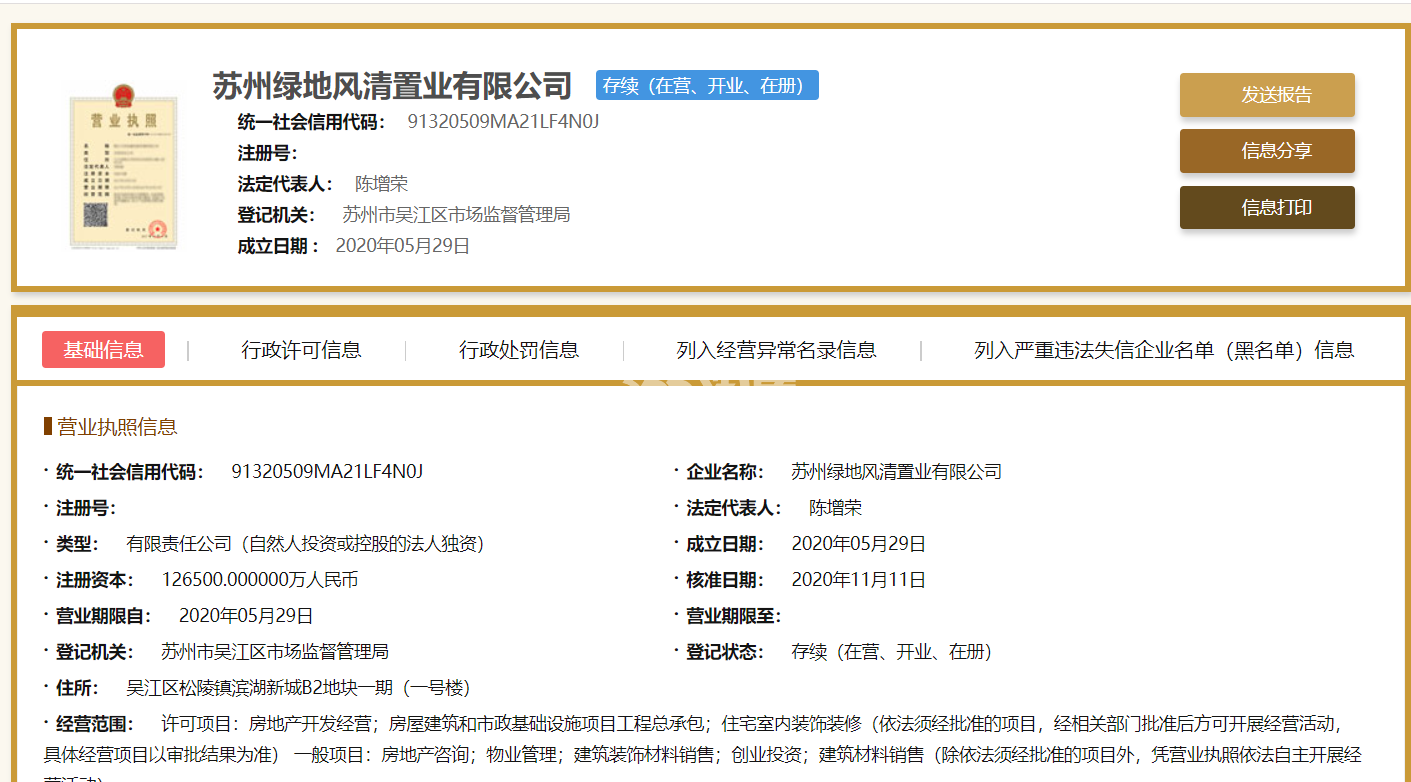Viewport: 1411px width, 782px height.
Task: Open the 列入严重违法失信企业名单（黑名单）信息 tab
Action: (1164, 350)
